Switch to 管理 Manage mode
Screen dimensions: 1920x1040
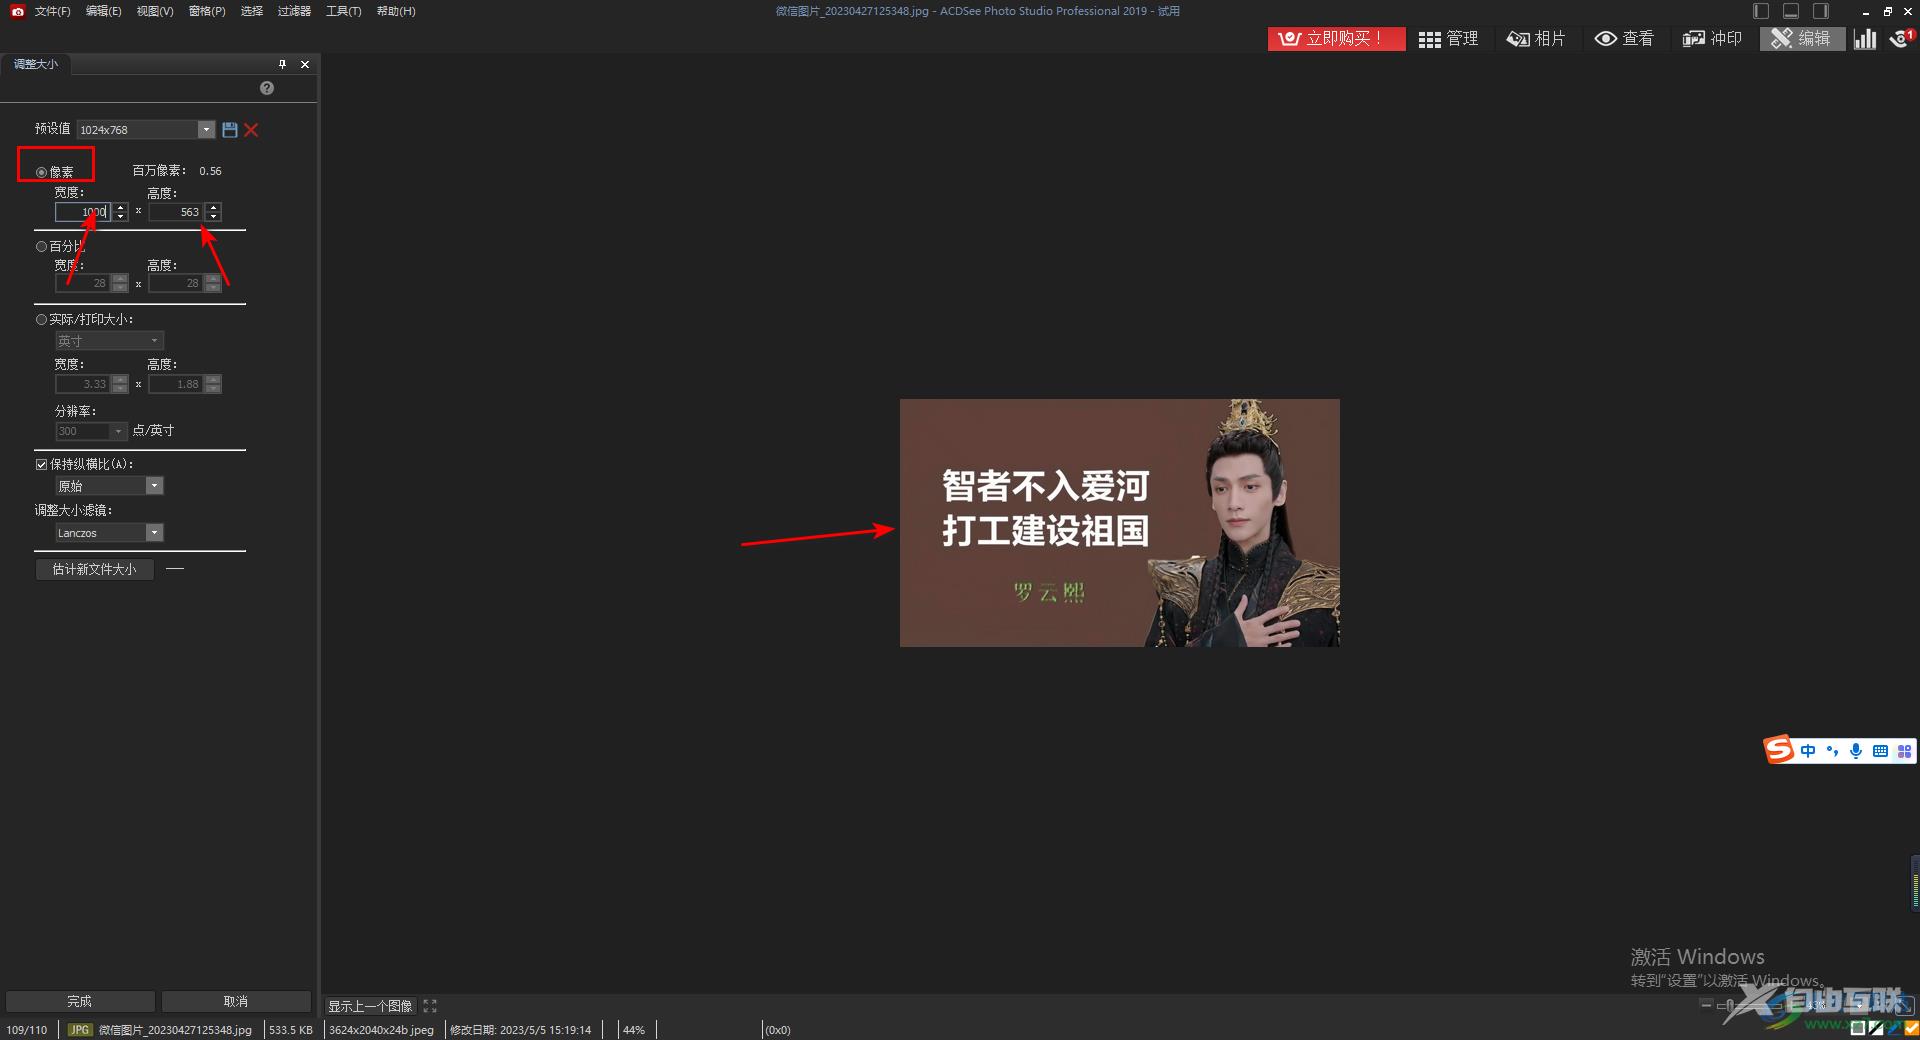(x=1448, y=38)
